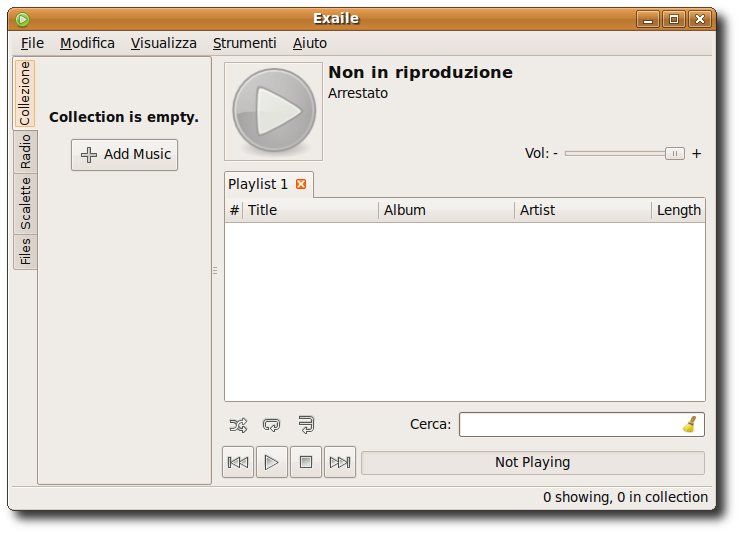This screenshot has width=740, height=534.
Task: Minimize the Exaile window
Action: coord(648,19)
